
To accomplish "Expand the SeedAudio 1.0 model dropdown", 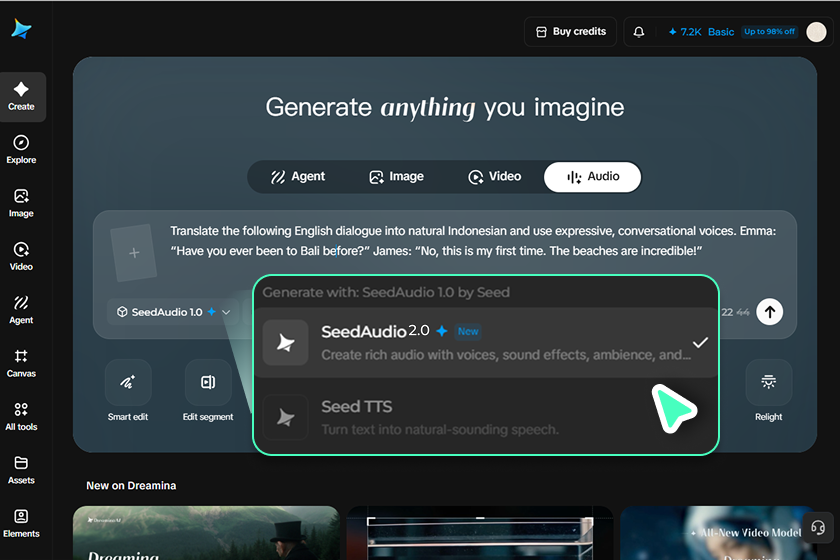I will point(174,312).
